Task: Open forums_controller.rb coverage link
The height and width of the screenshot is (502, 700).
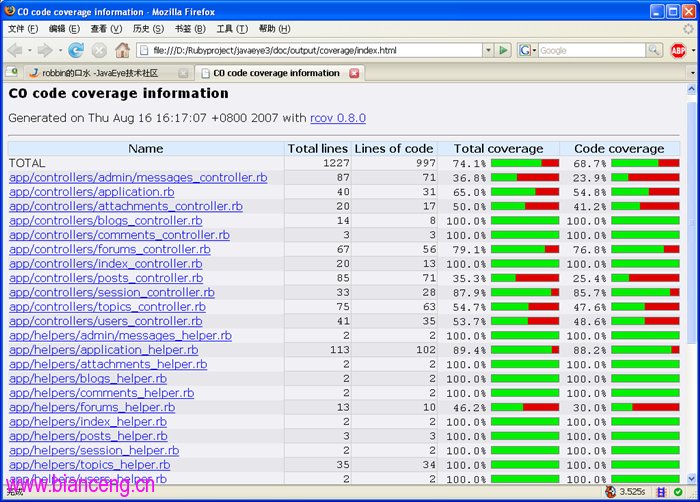Action: (x=109, y=249)
